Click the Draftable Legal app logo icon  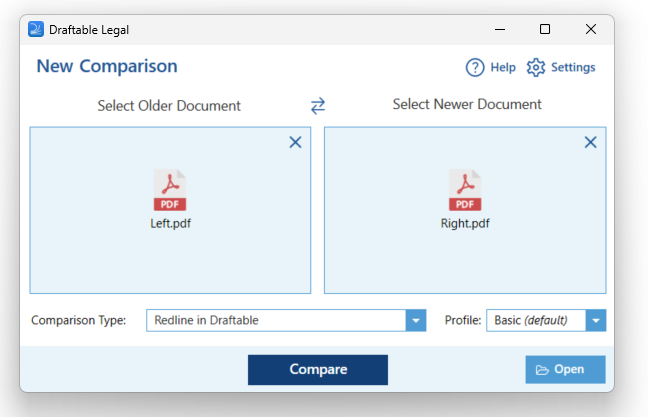click(x=36, y=29)
